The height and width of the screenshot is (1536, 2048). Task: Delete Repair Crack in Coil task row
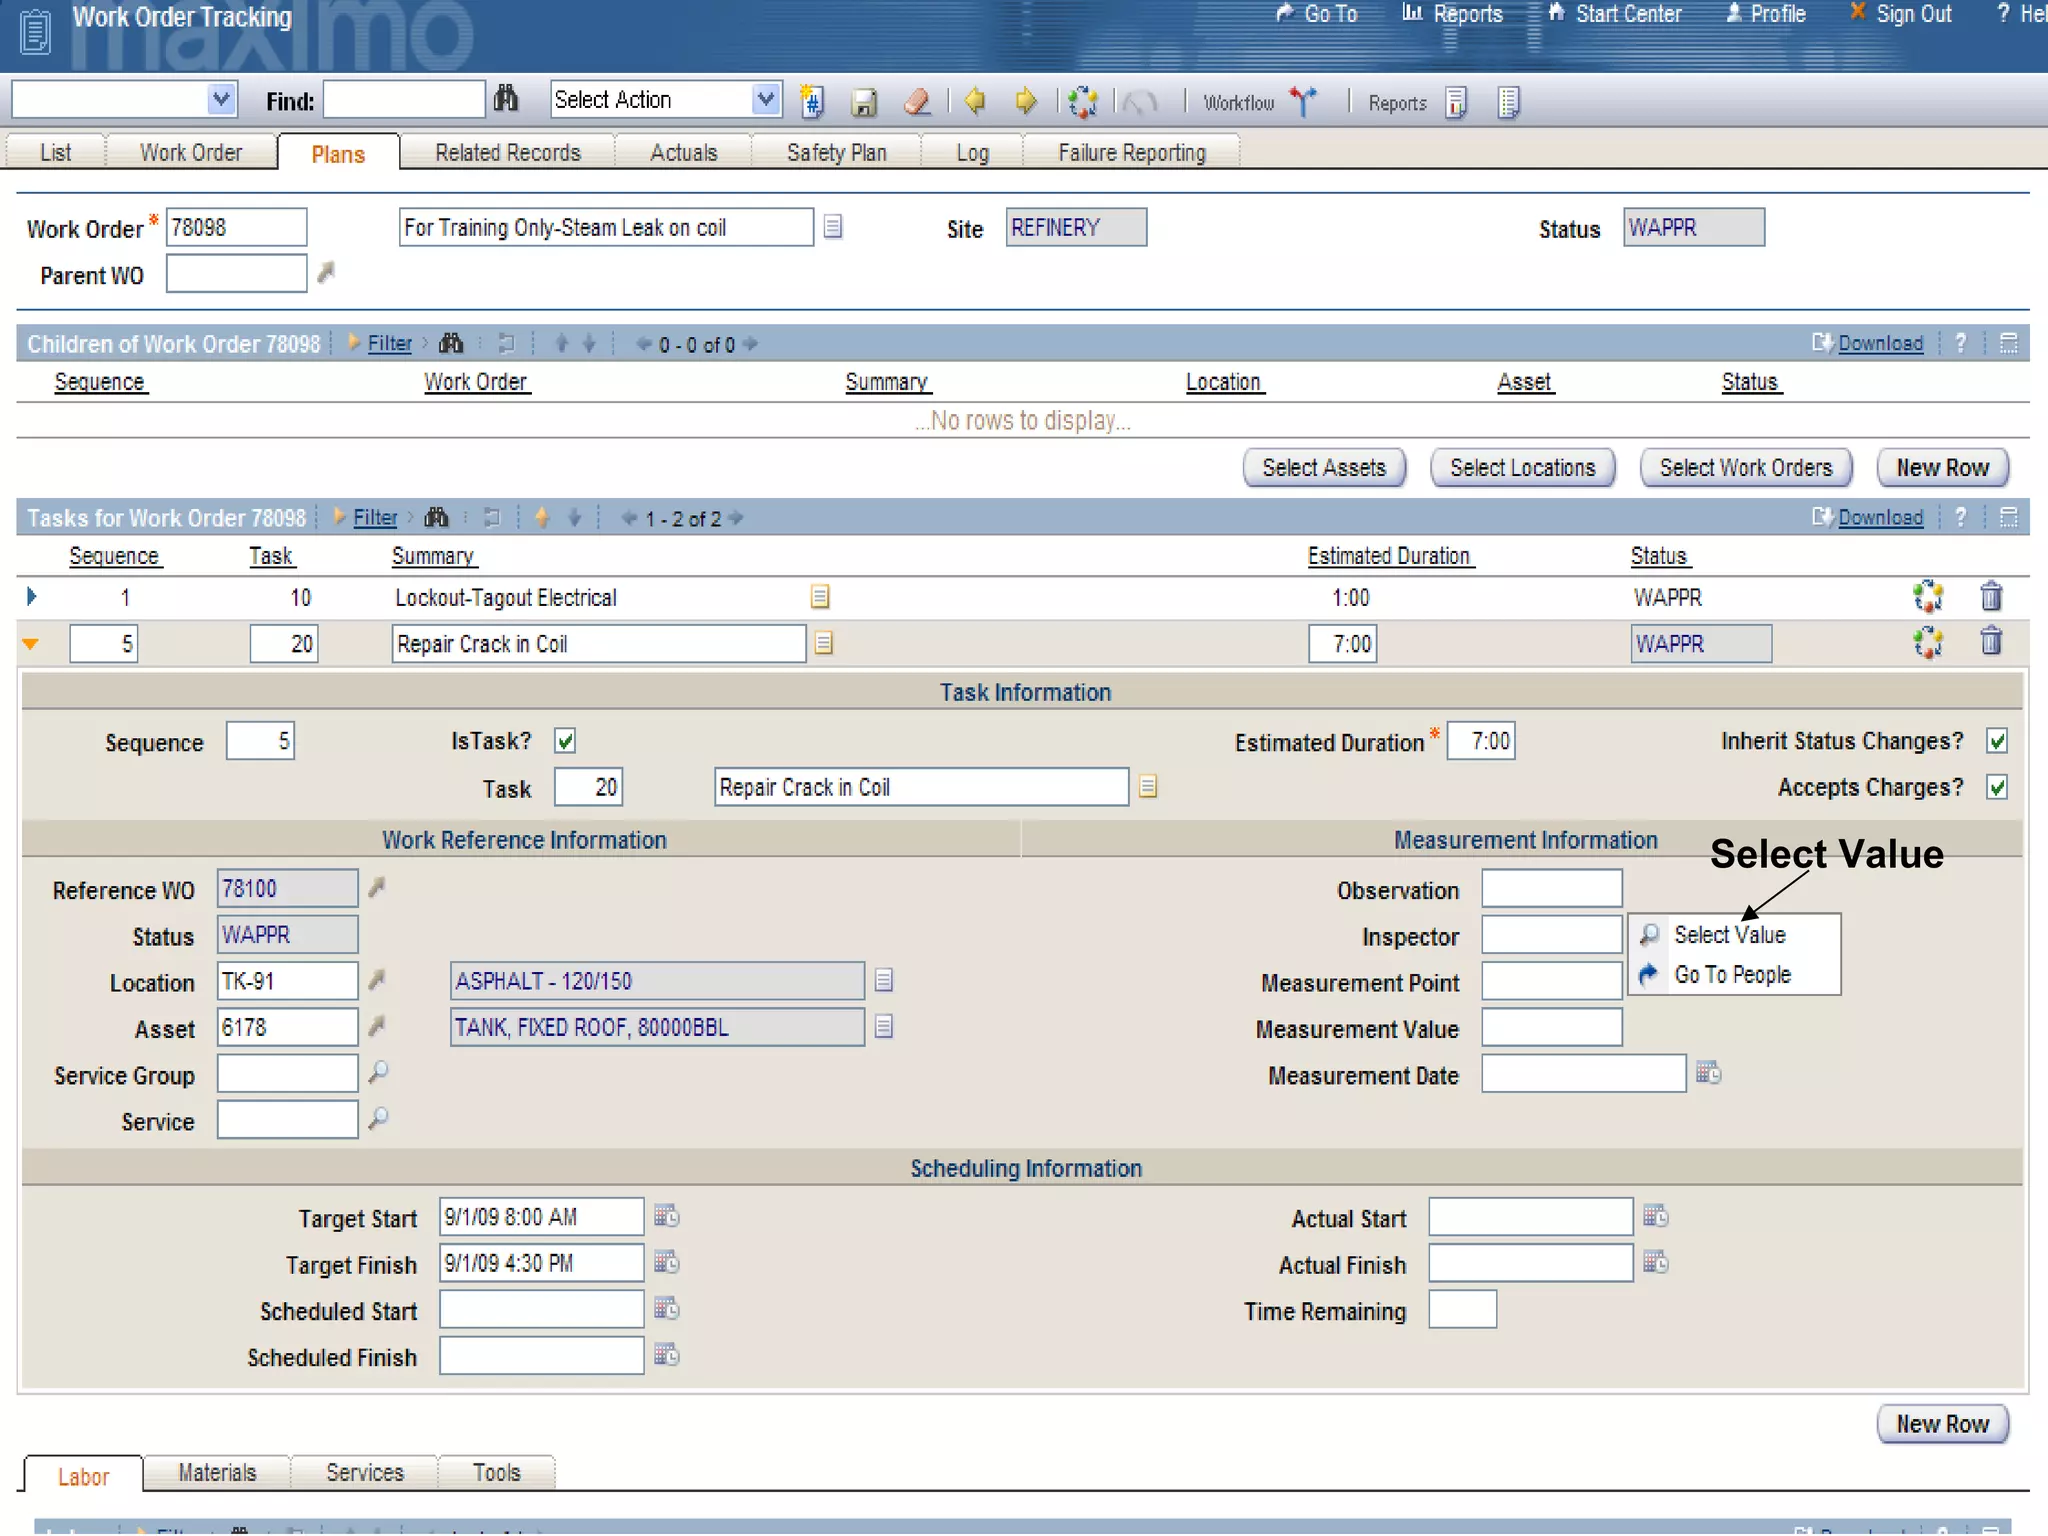[x=1990, y=641]
